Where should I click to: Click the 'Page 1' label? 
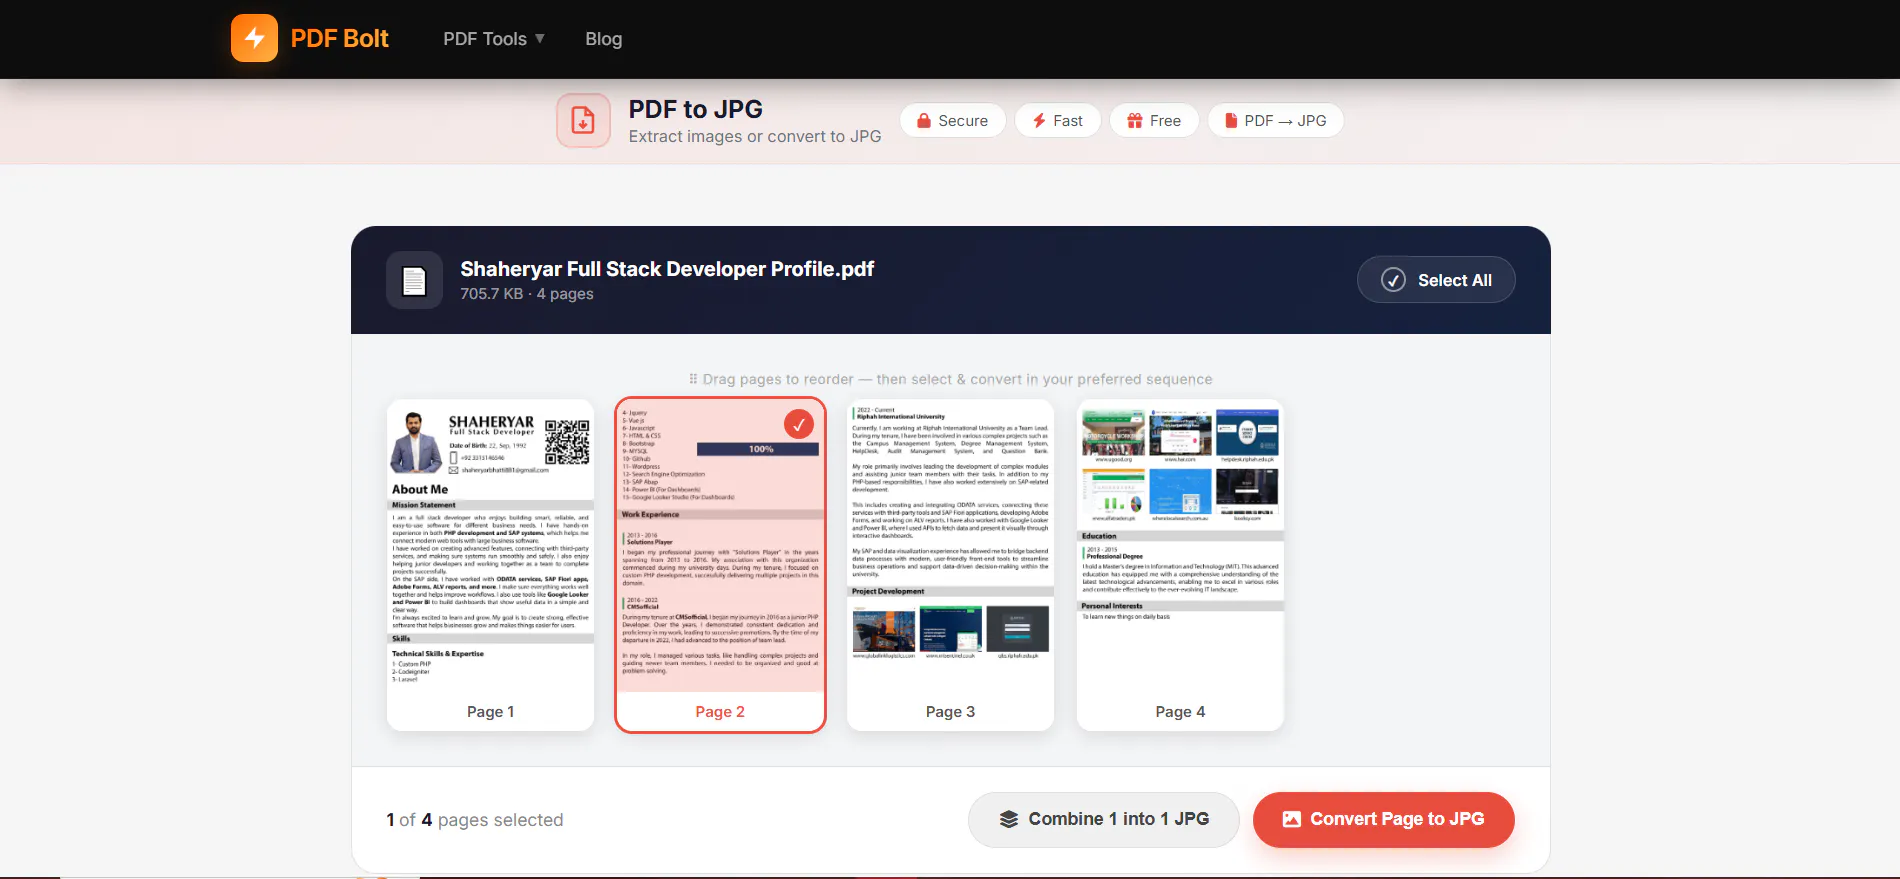[491, 712]
